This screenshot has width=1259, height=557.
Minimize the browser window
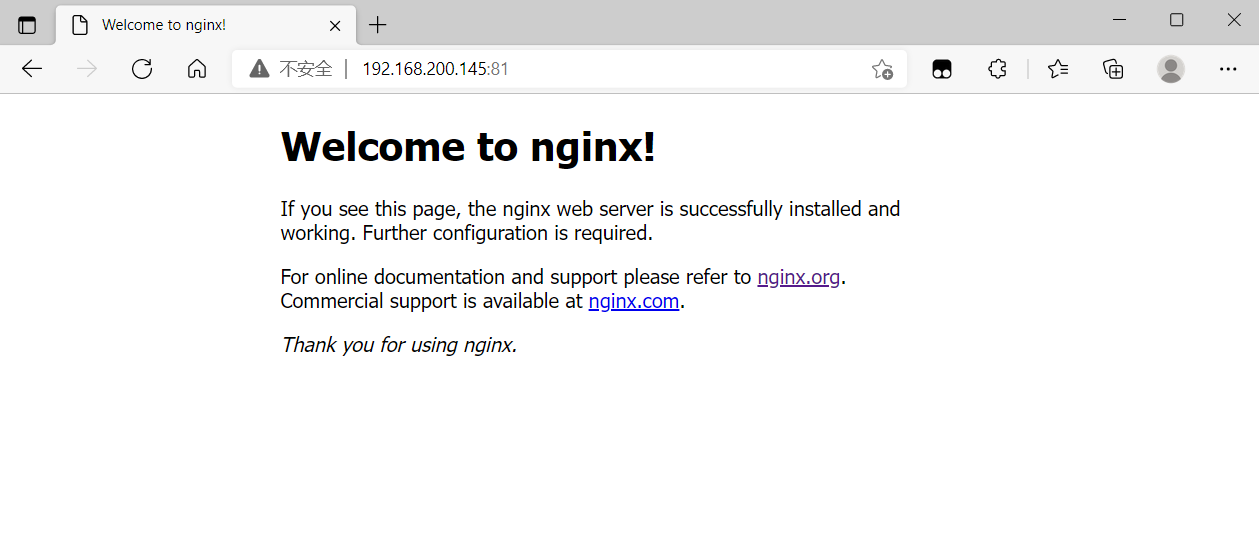click(x=1120, y=20)
